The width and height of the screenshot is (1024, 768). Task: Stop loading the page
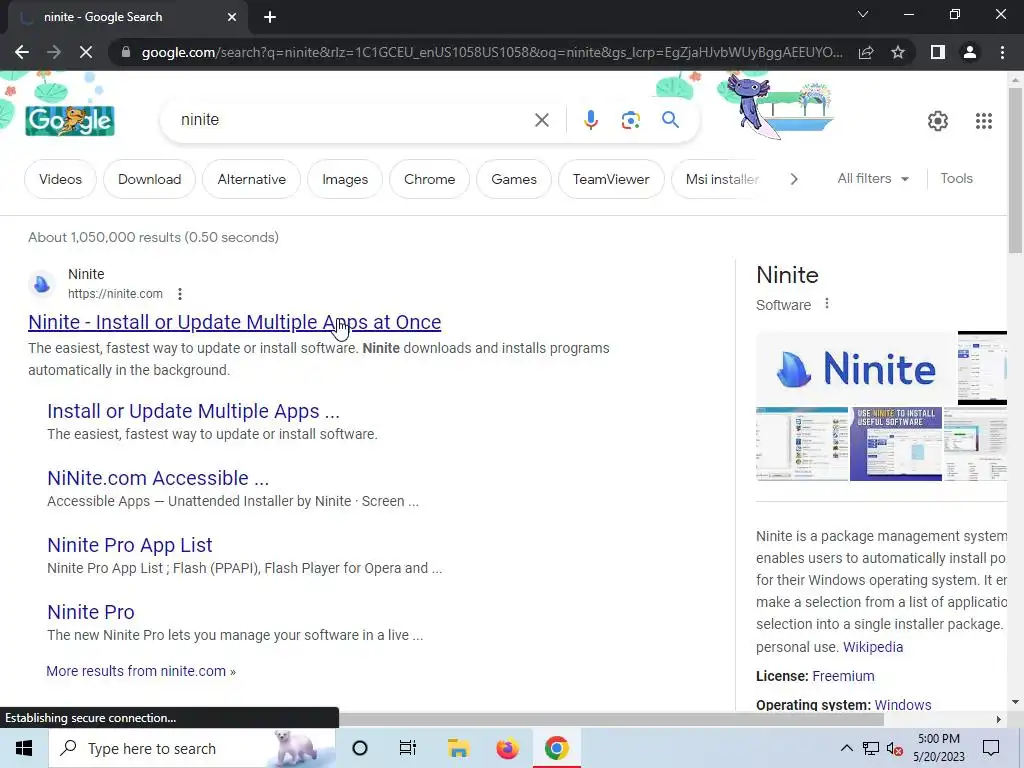(x=86, y=52)
